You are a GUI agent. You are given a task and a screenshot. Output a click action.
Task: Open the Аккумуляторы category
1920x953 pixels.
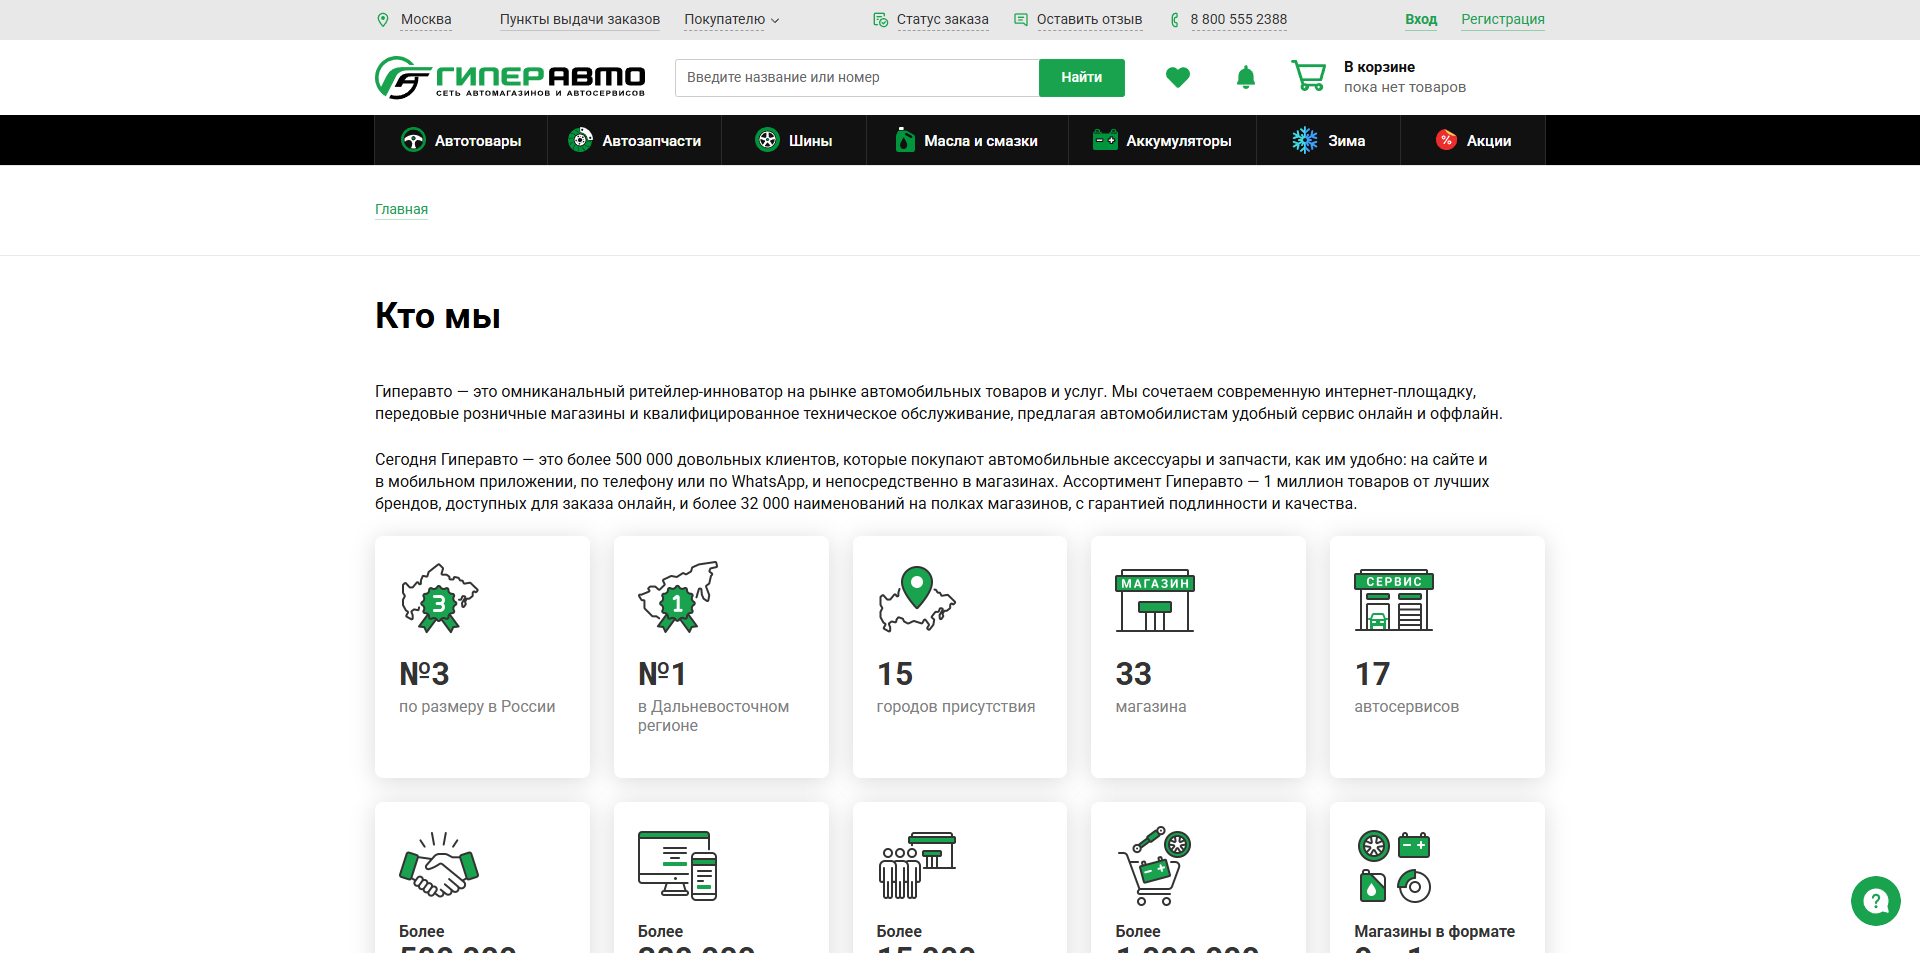(x=1162, y=141)
